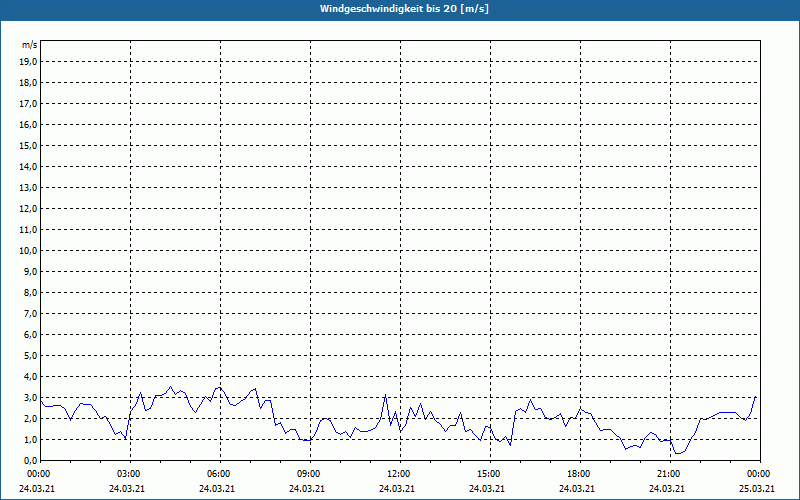Viewport: 800px width, 500px height.
Task: Click the wind speed minimum just after 21:00
Action: click(677, 453)
